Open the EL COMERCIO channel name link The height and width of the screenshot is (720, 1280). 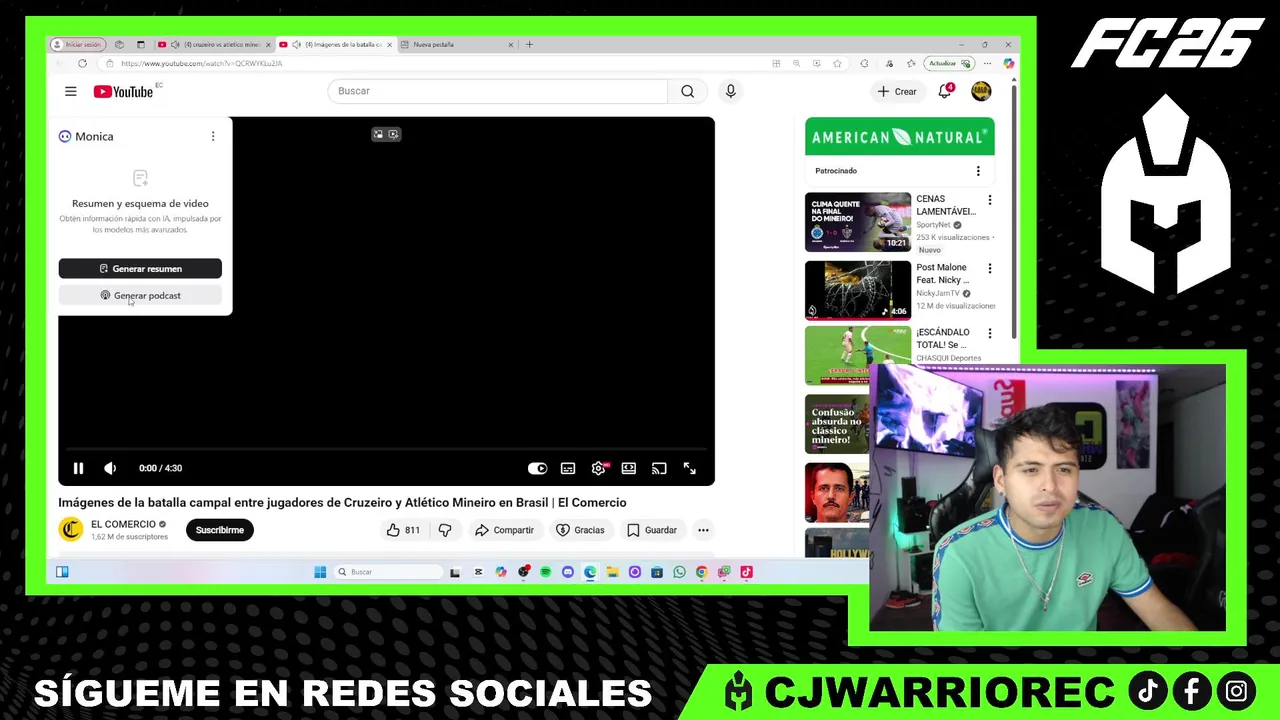[123, 524]
